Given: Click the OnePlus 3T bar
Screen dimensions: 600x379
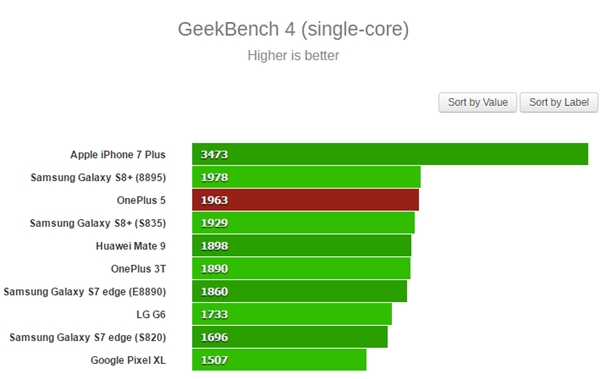Looking at the screenshot, I should coord(301,268).
